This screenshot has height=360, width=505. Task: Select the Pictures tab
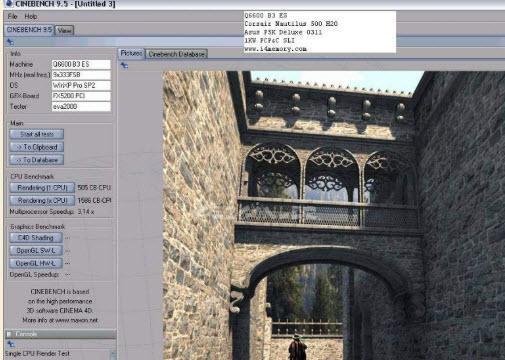[132, 53]
